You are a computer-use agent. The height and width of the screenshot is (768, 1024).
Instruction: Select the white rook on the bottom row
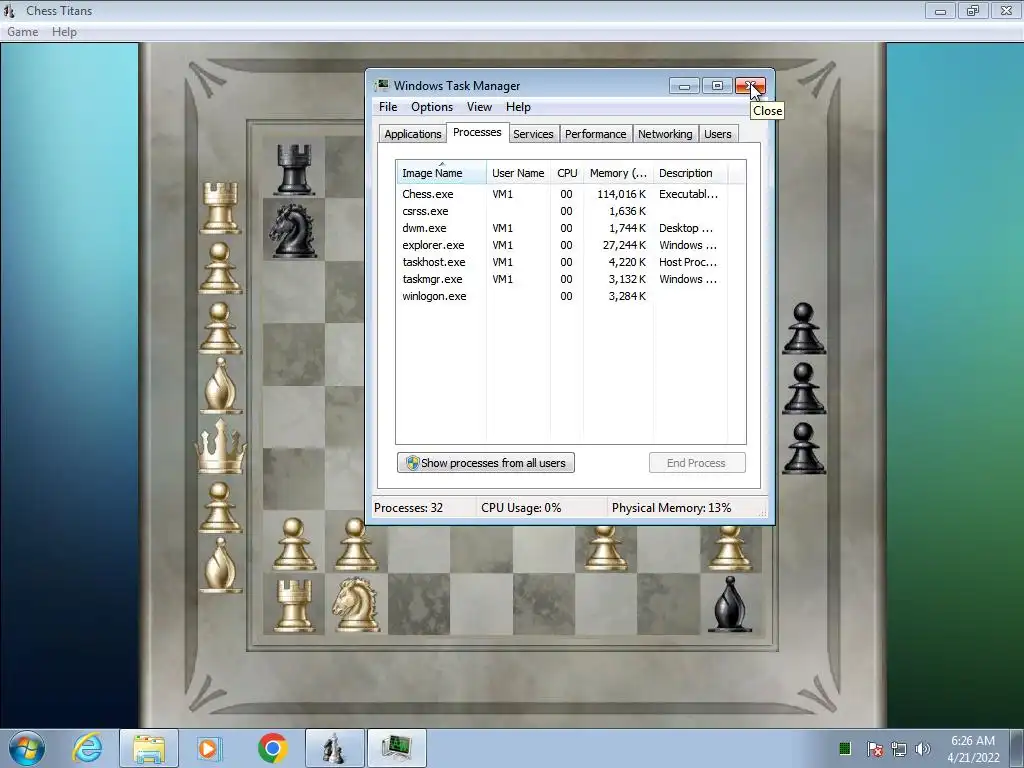coord(293,605)
